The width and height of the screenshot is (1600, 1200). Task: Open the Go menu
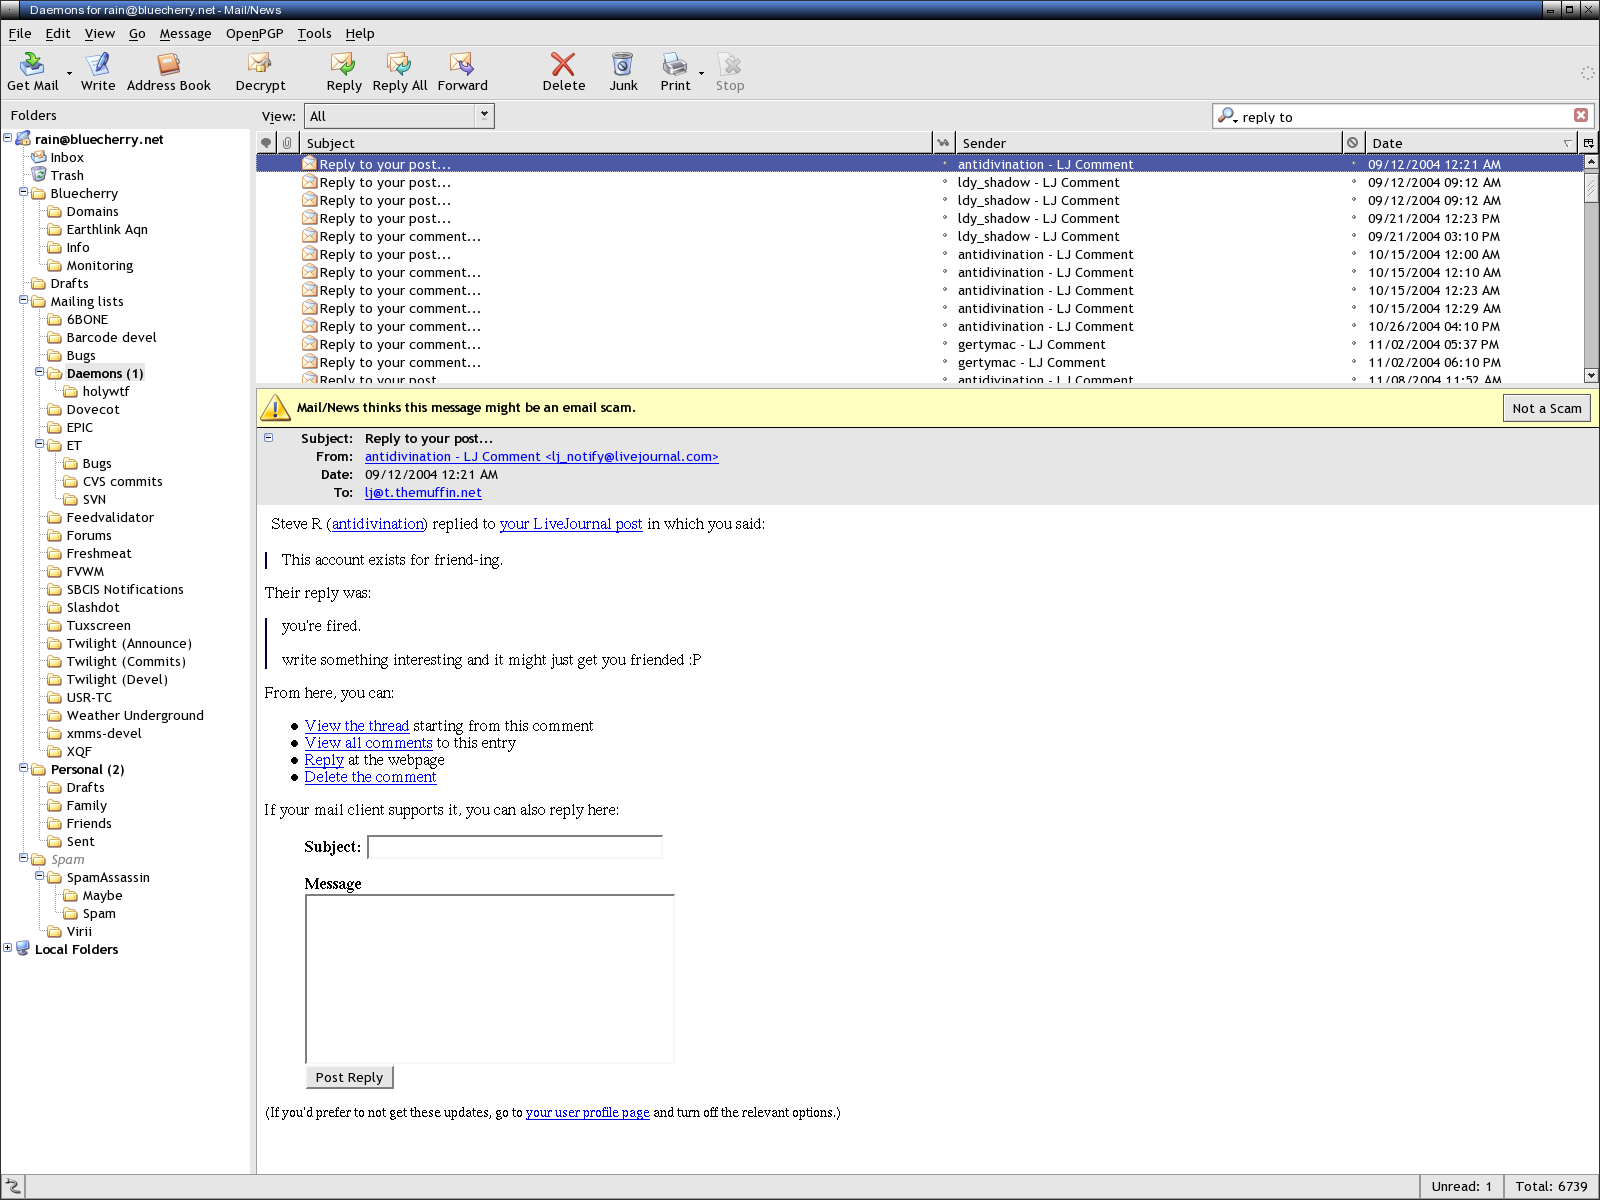tap(137, 33)
